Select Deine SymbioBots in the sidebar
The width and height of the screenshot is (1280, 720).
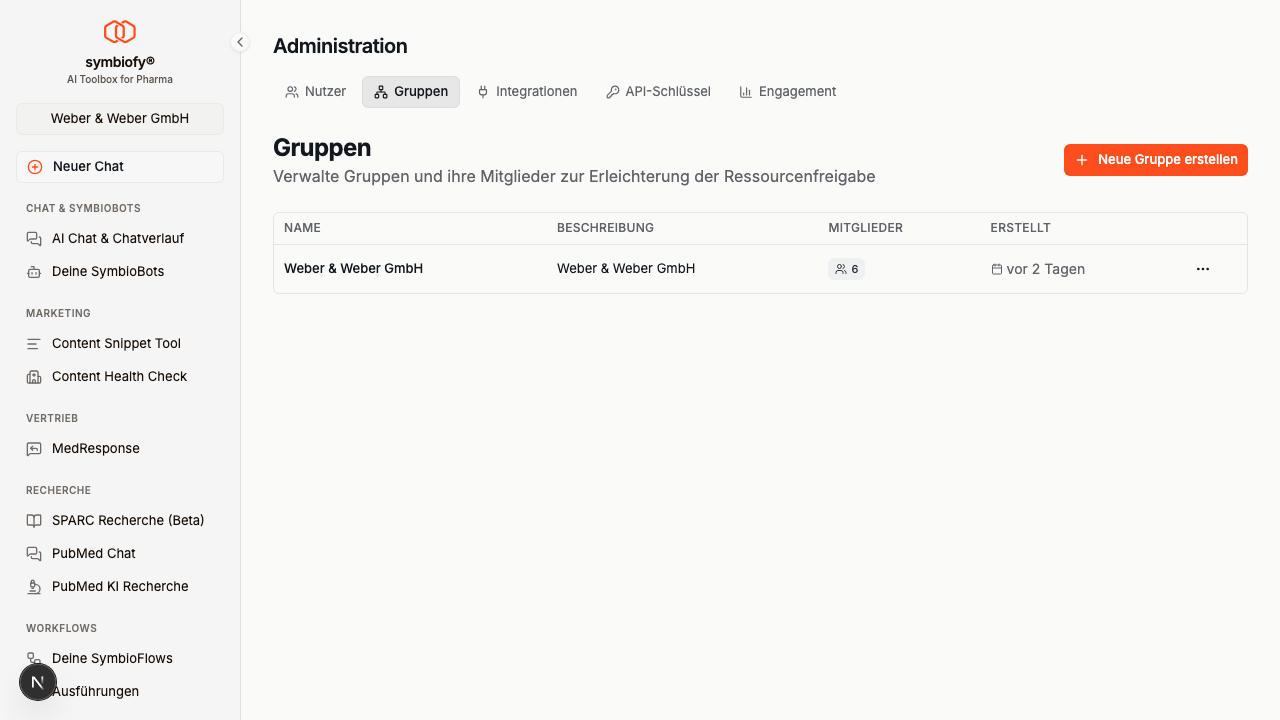tap(107, 271)
